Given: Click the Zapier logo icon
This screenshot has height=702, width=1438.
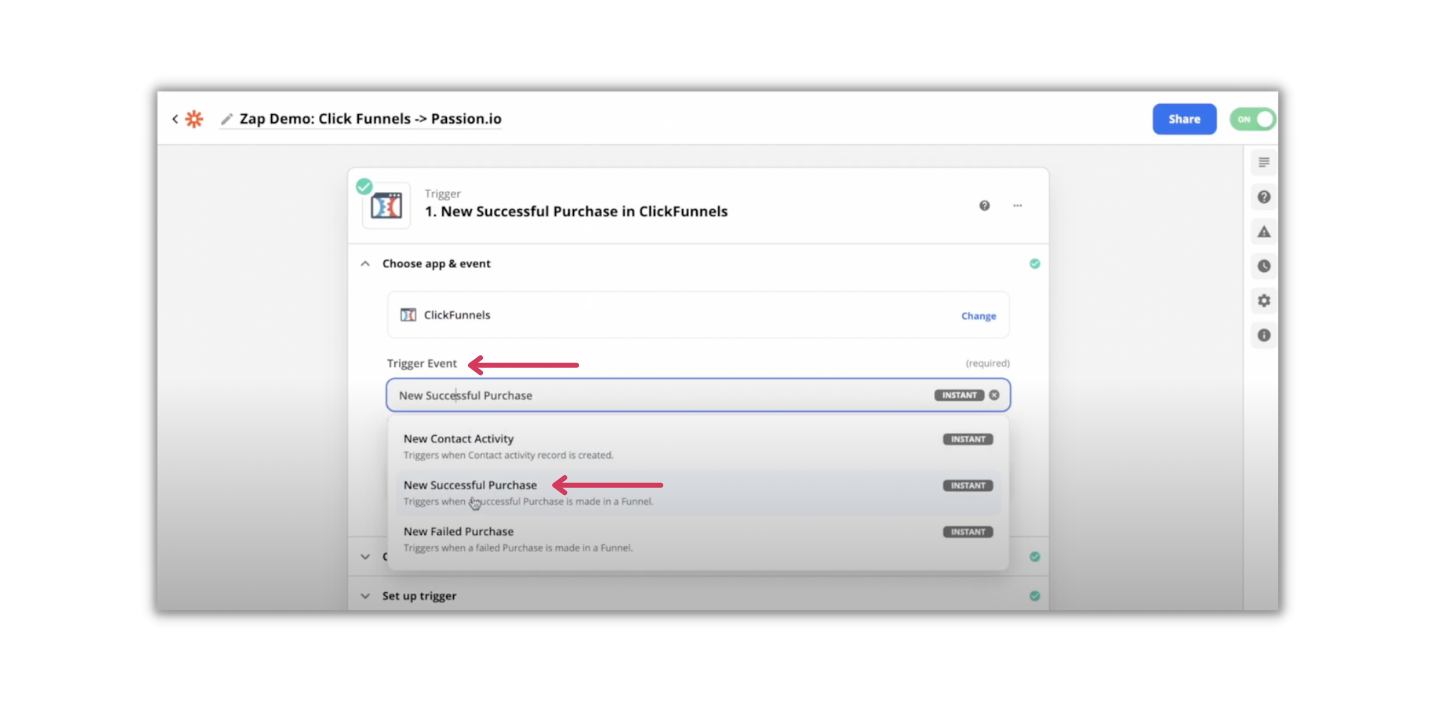Looking at the screenshot, I should pyautogui.click(x=194, y=118).
